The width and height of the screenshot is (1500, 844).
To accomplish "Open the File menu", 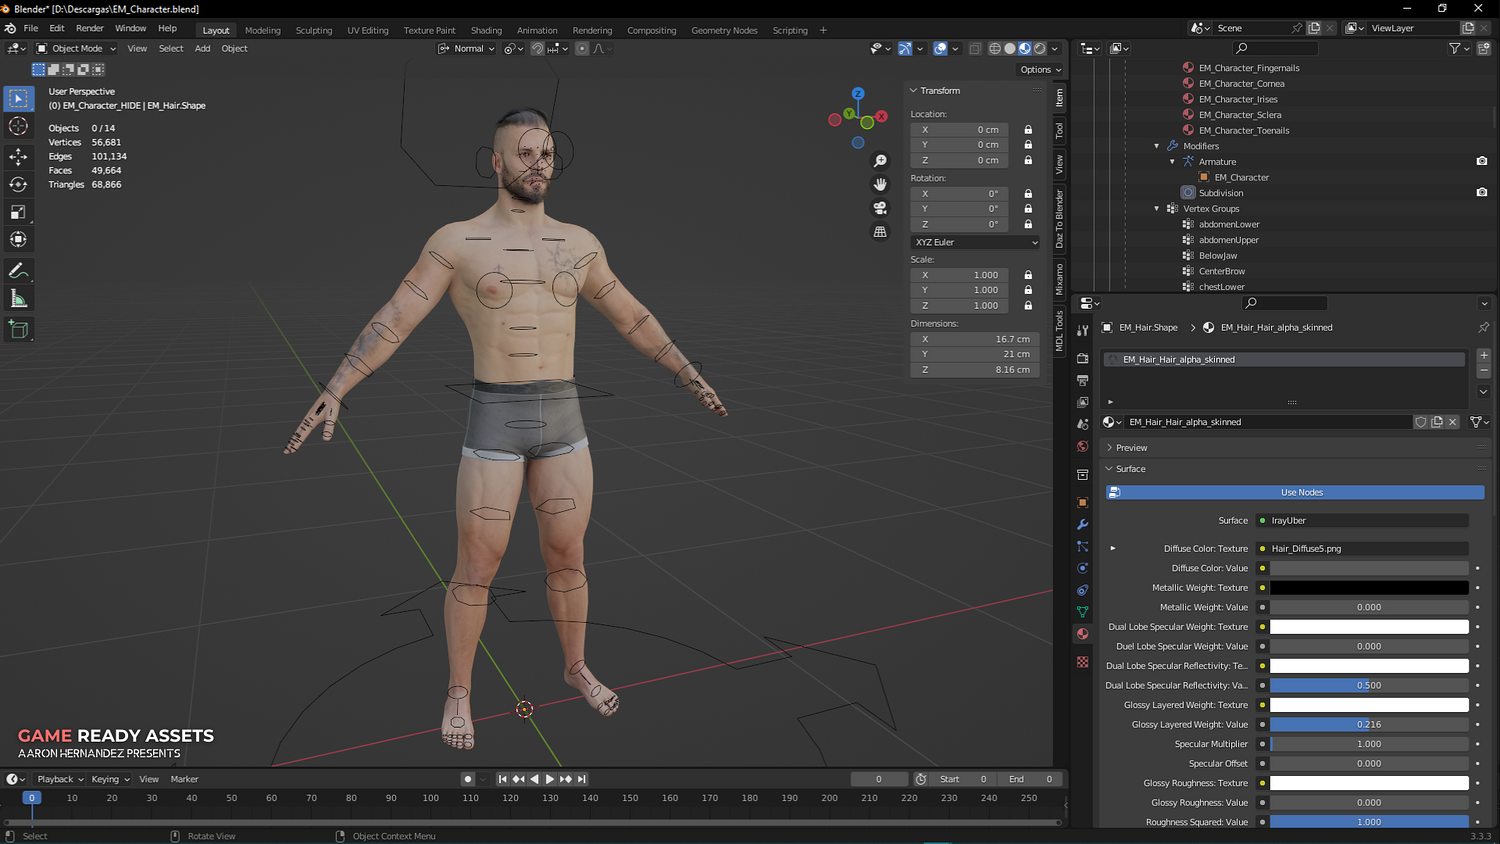I will click(31, 28).
